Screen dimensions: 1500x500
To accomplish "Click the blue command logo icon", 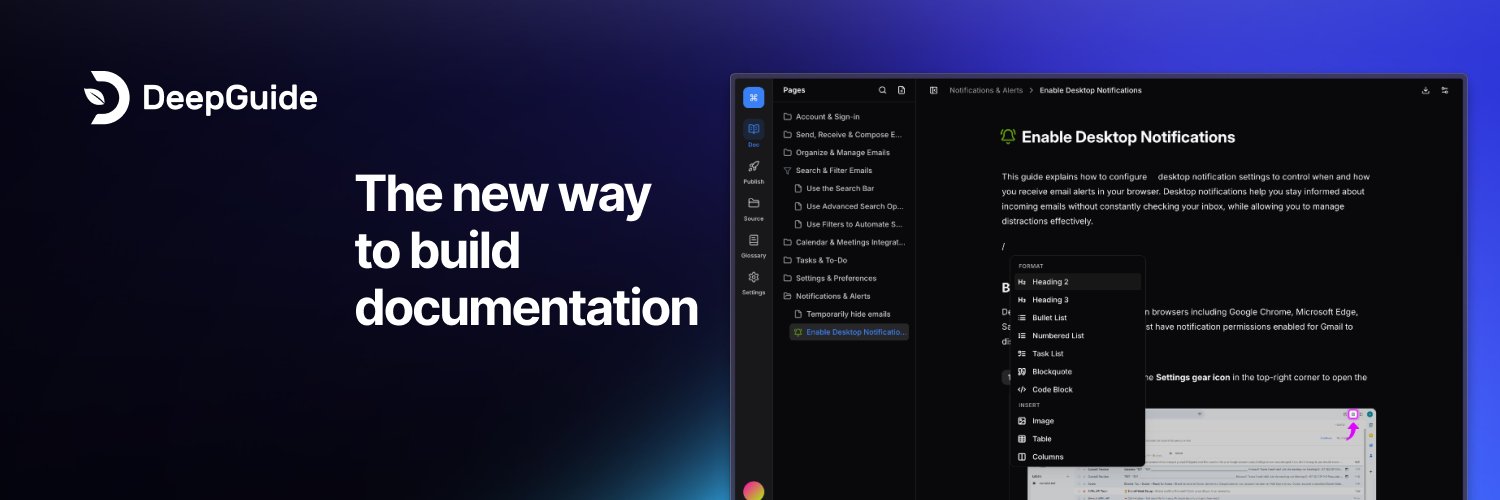I will [x=753, y=97].
